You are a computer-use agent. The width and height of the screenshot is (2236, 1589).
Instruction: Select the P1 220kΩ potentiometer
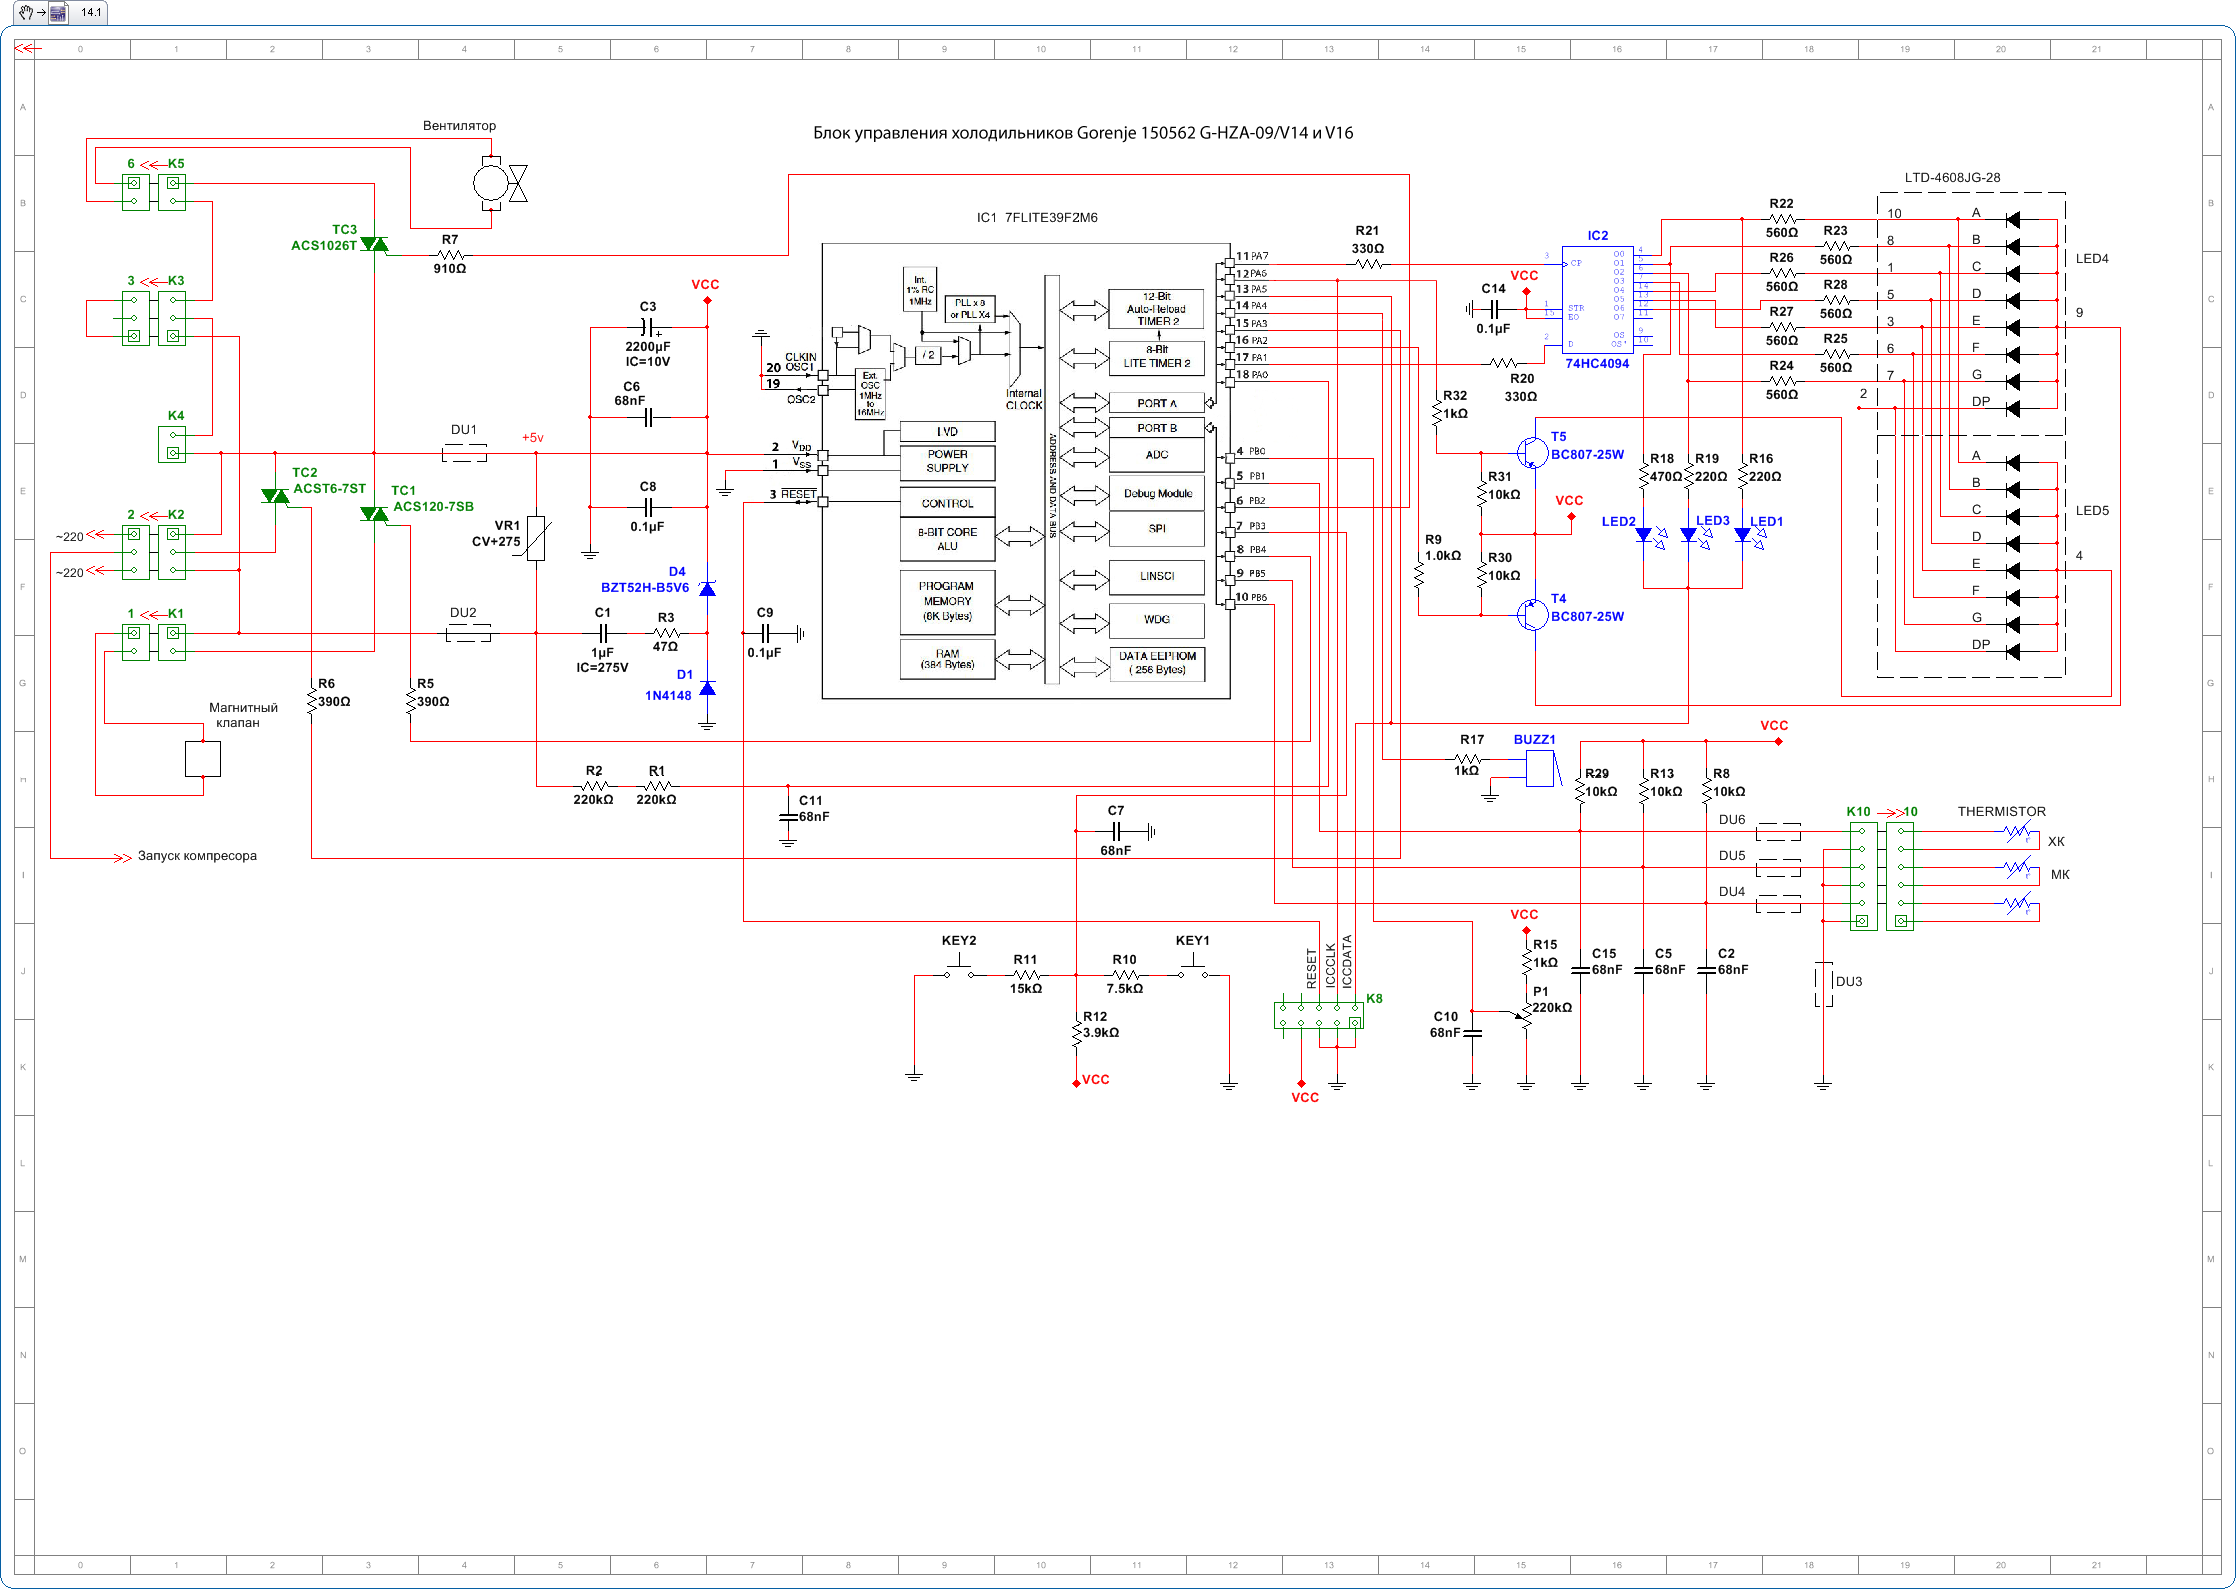1526,1017
